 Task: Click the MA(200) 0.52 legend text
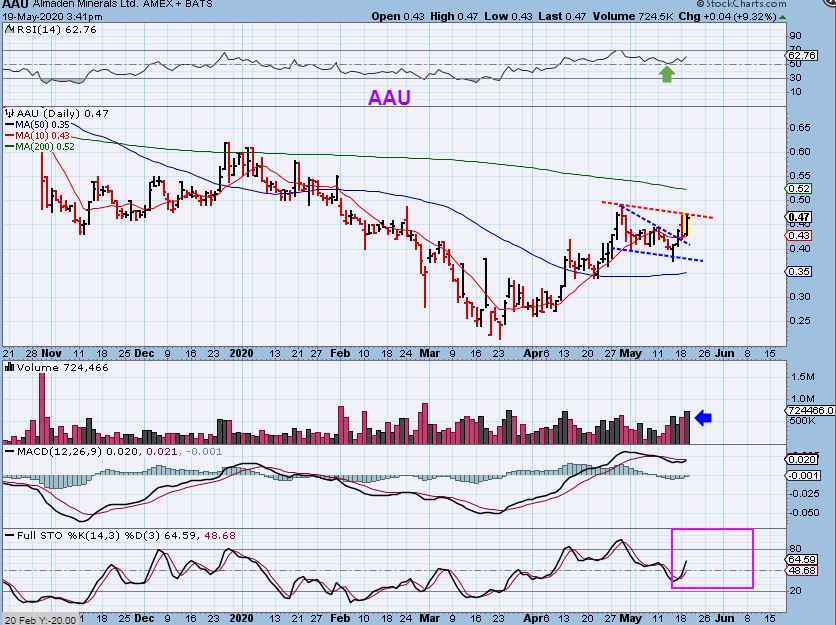click(x=45, y=147)
